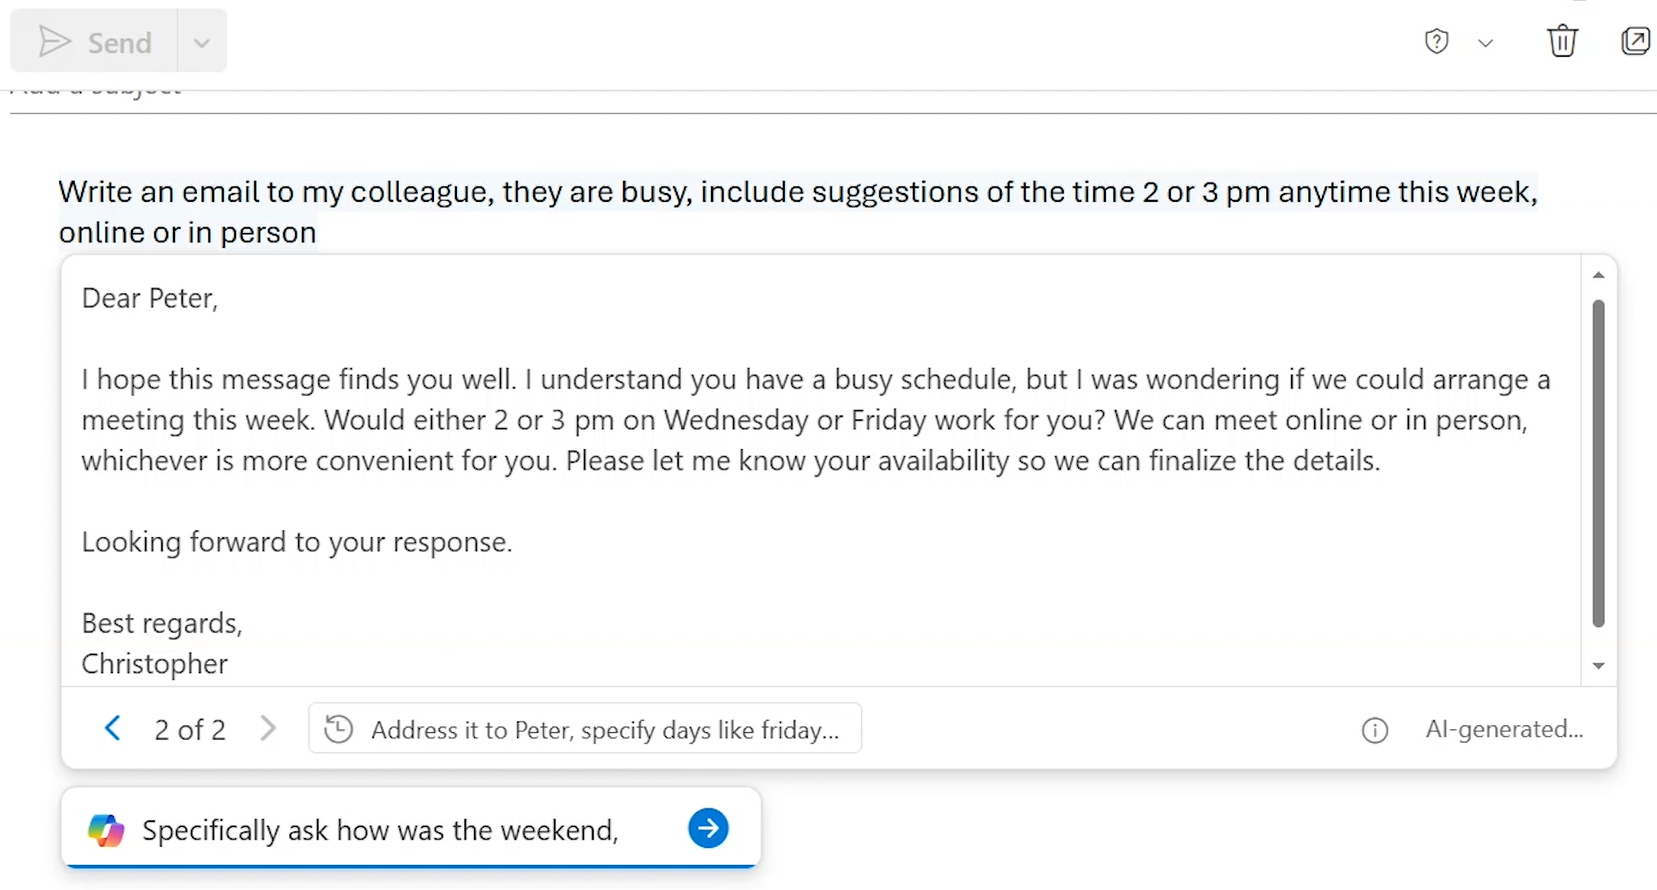This screenshot has width=1657, height=890.
Task: Go to next Copilot draft
Action: coord(267,729)
